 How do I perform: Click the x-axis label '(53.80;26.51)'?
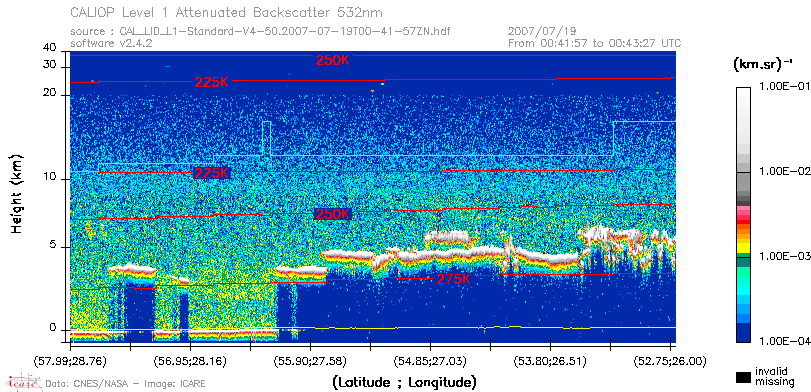click(x=550, y=360)
